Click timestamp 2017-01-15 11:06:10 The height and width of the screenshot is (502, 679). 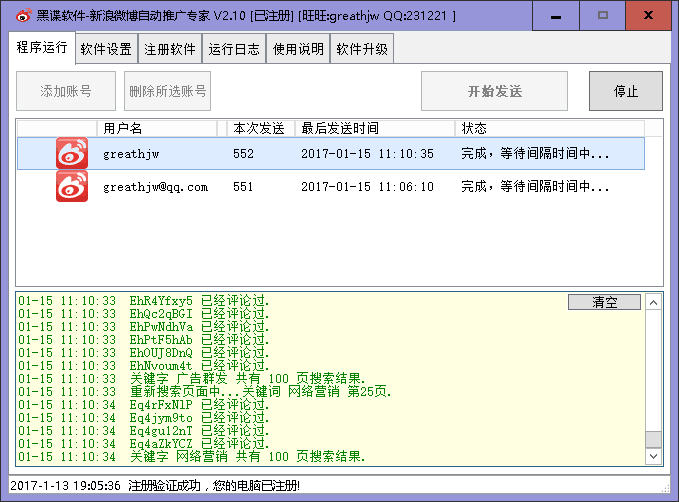tap(367, 187)
